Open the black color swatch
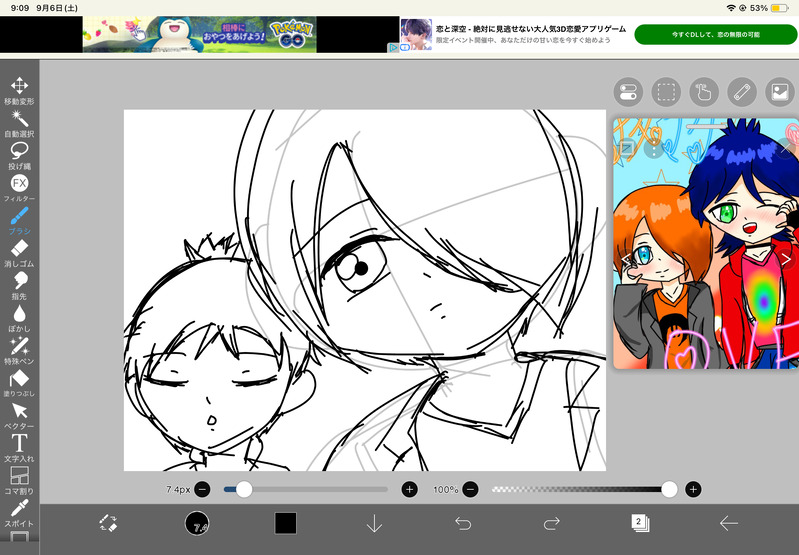This screenshot has height=555, width=799. click(x=285, y=523)
